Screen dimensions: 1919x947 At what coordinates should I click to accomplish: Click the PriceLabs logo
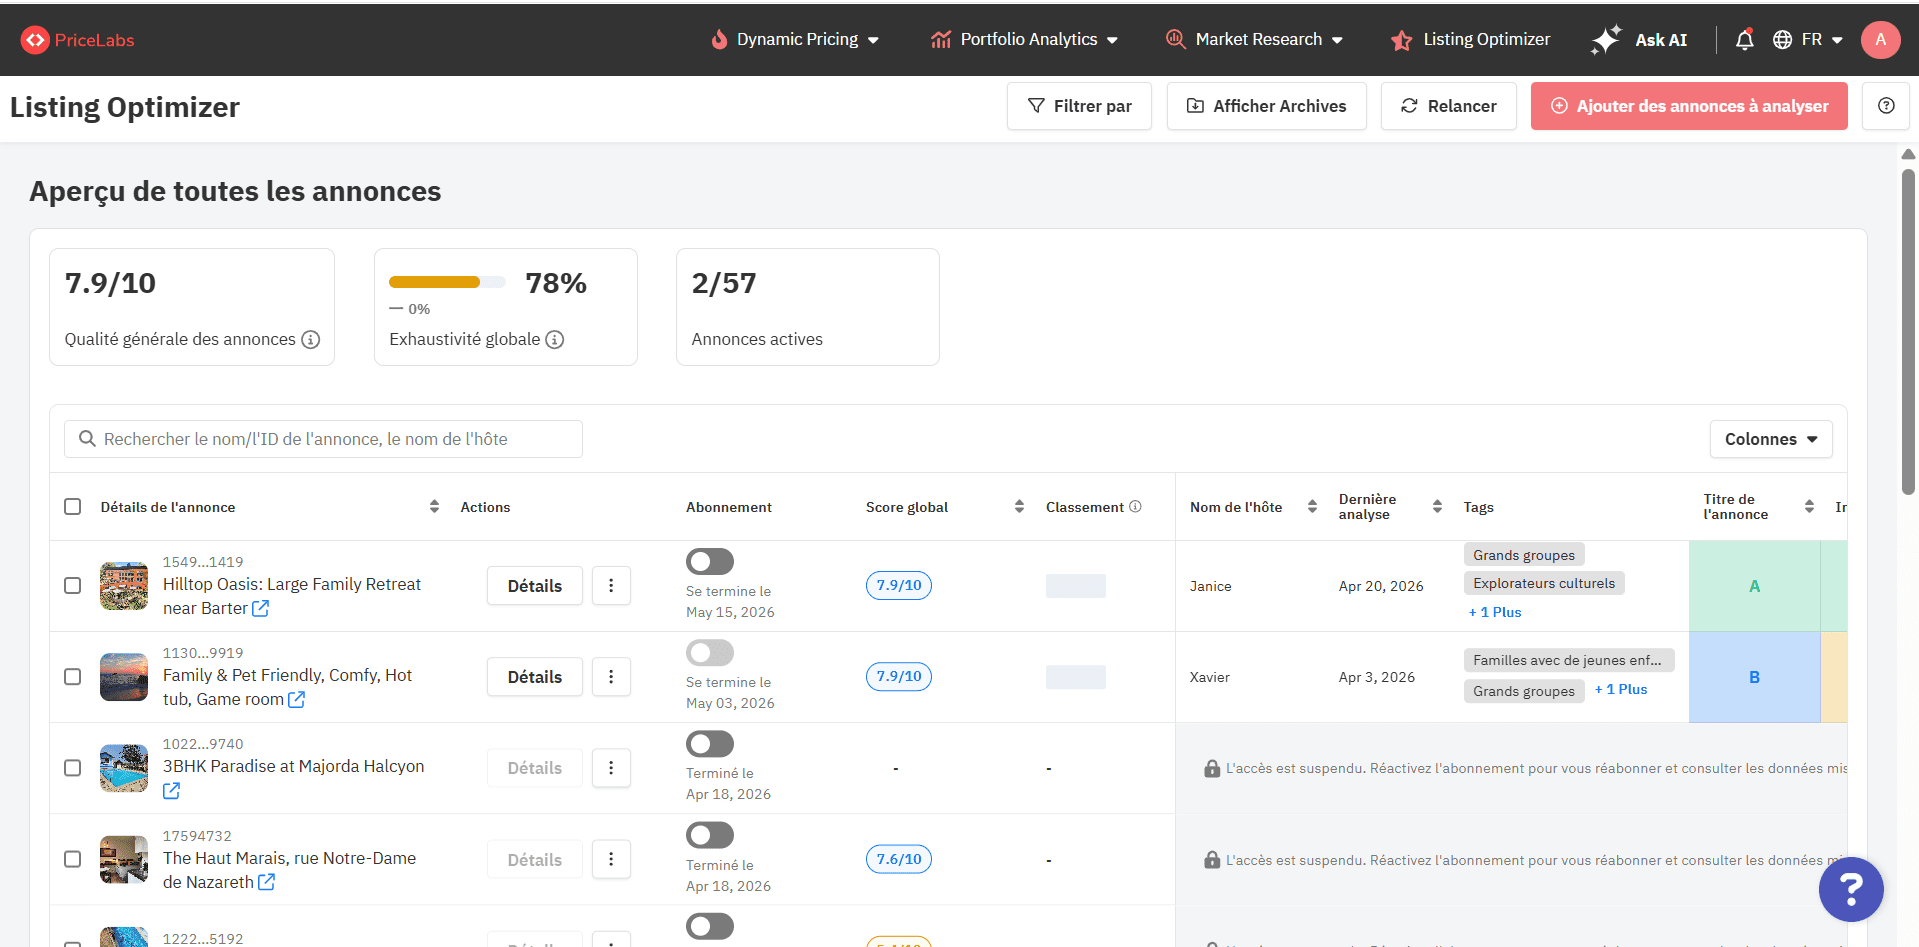point(76,40)
